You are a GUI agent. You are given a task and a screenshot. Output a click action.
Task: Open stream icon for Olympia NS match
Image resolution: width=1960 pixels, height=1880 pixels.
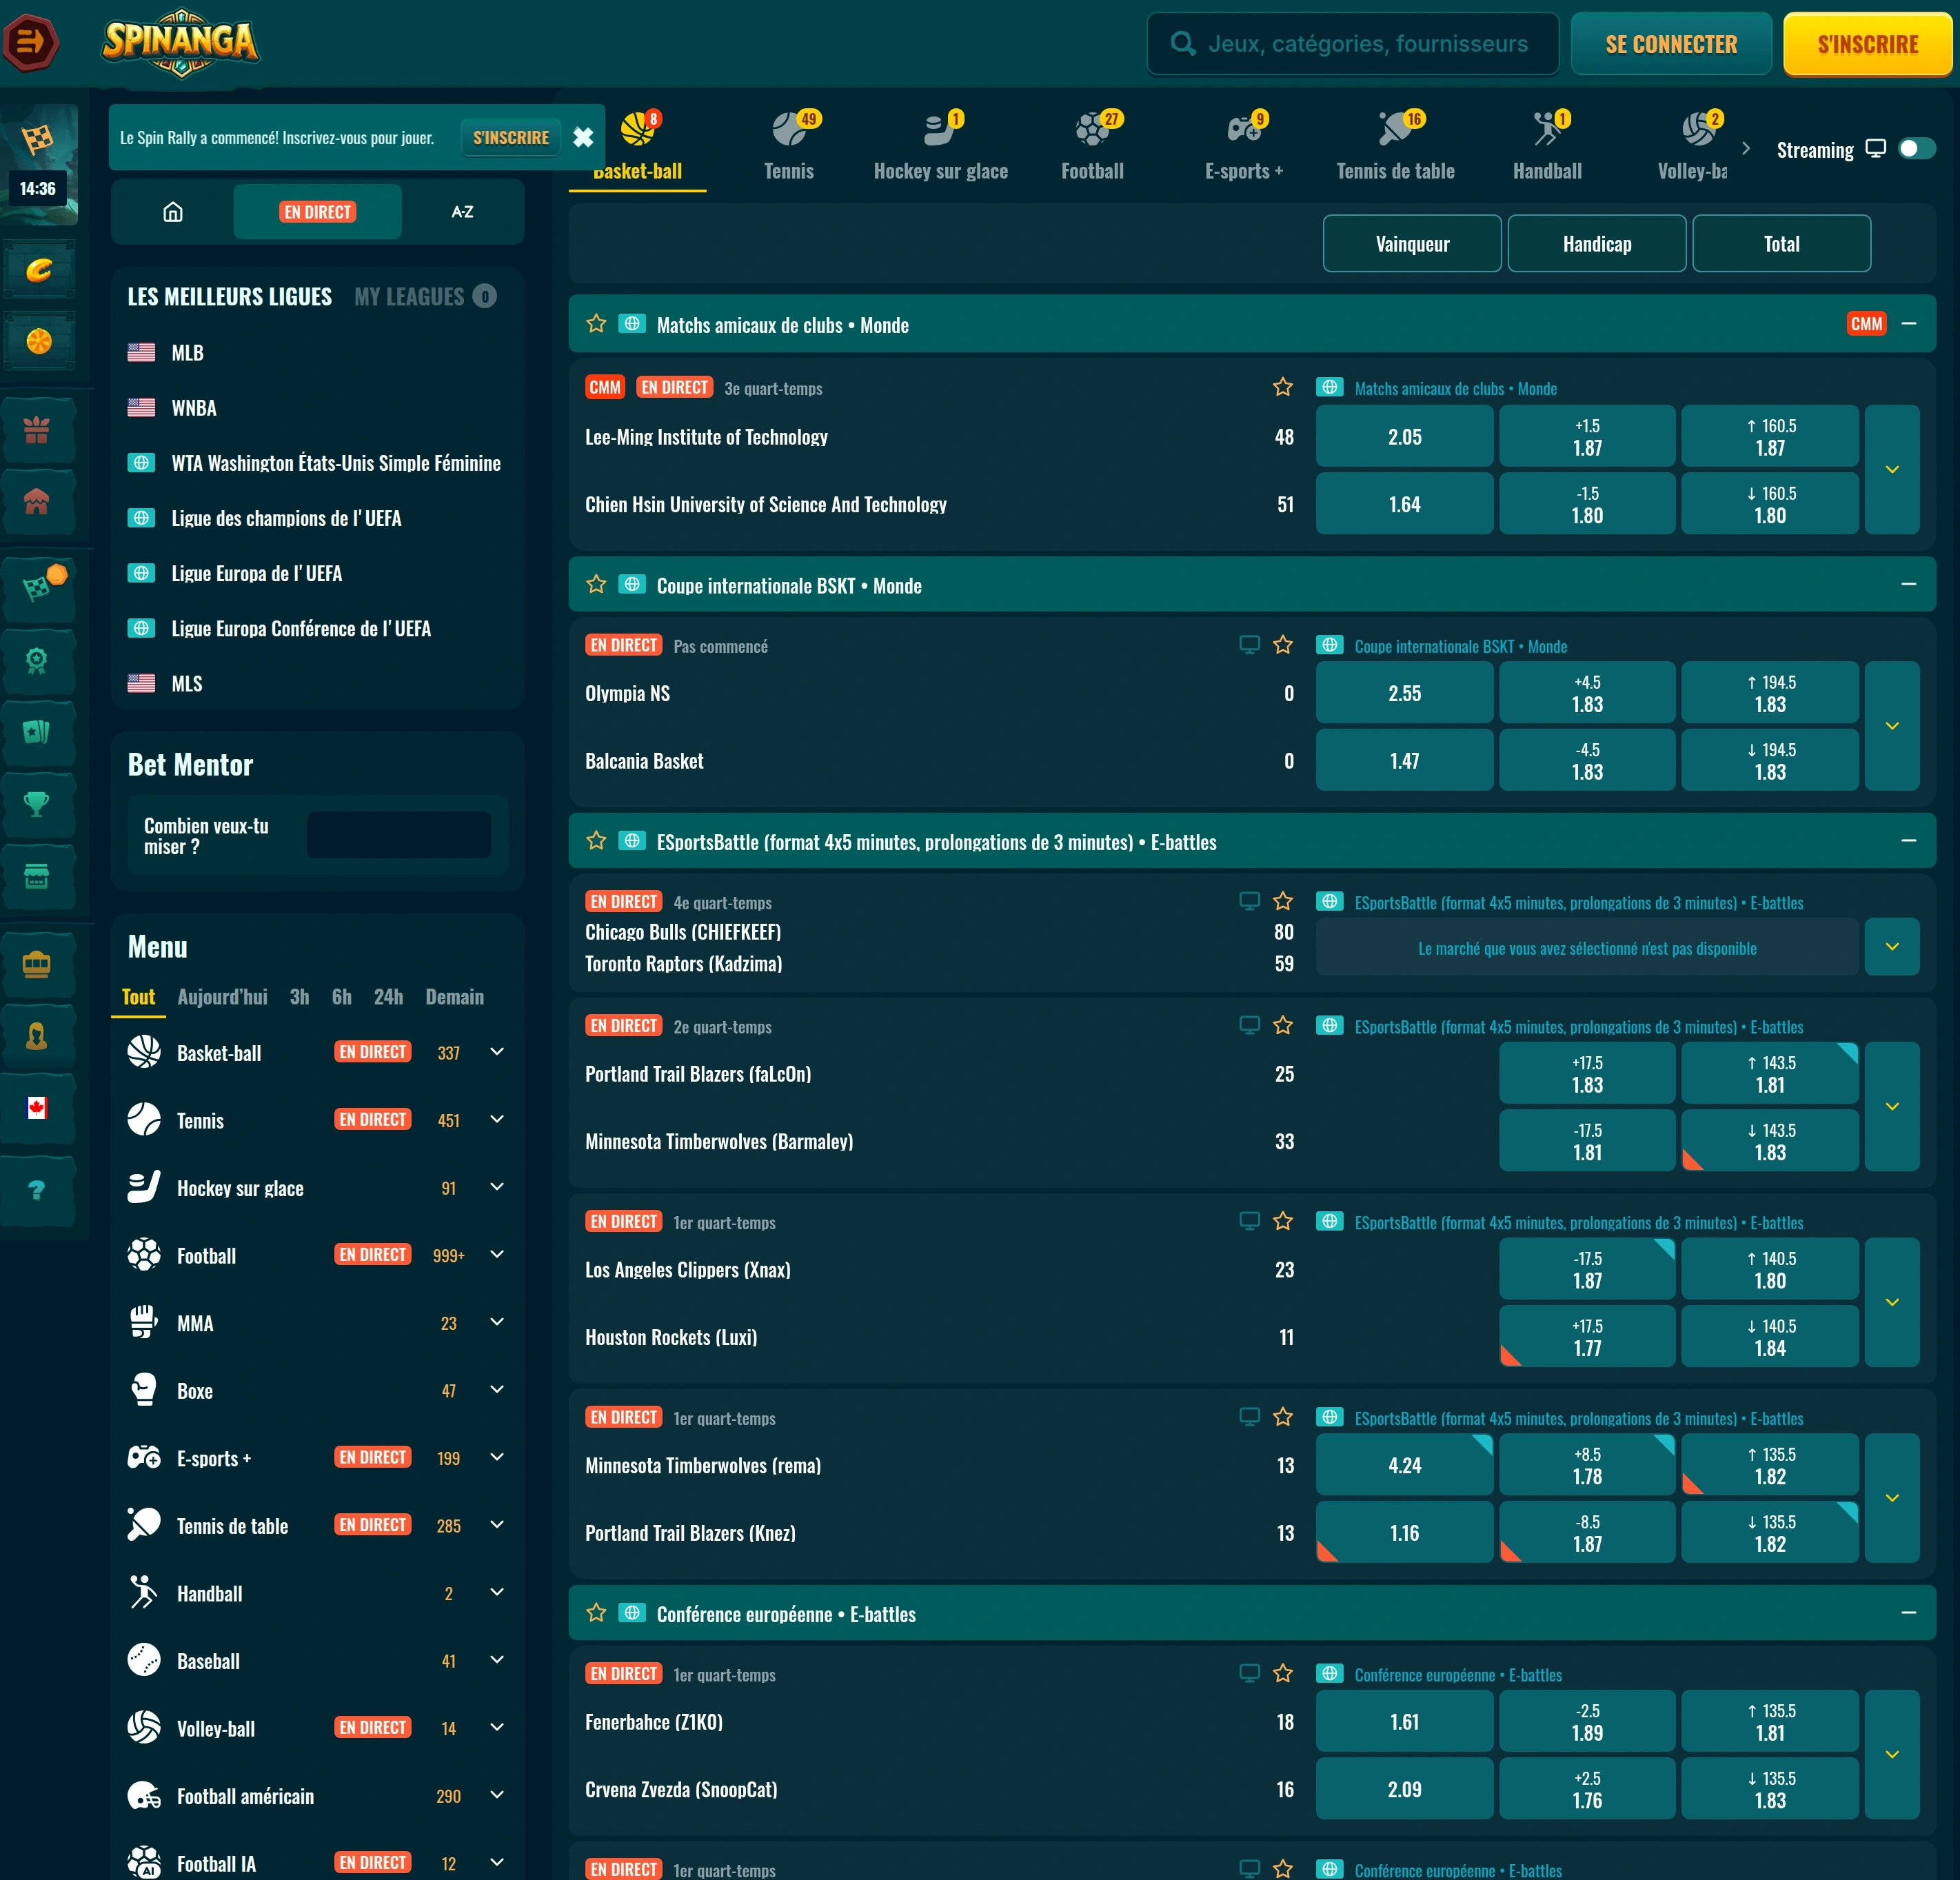pyautogui.click(x=1249, y=645)
